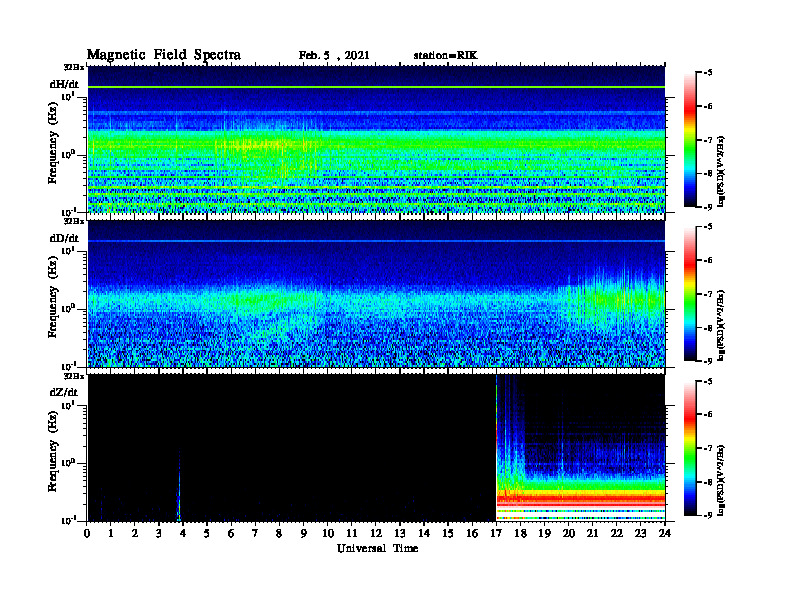This screenshot has width=792, height=612.
Task: Click hour 6 on the Universal Time axis
Action: (231, 534)
